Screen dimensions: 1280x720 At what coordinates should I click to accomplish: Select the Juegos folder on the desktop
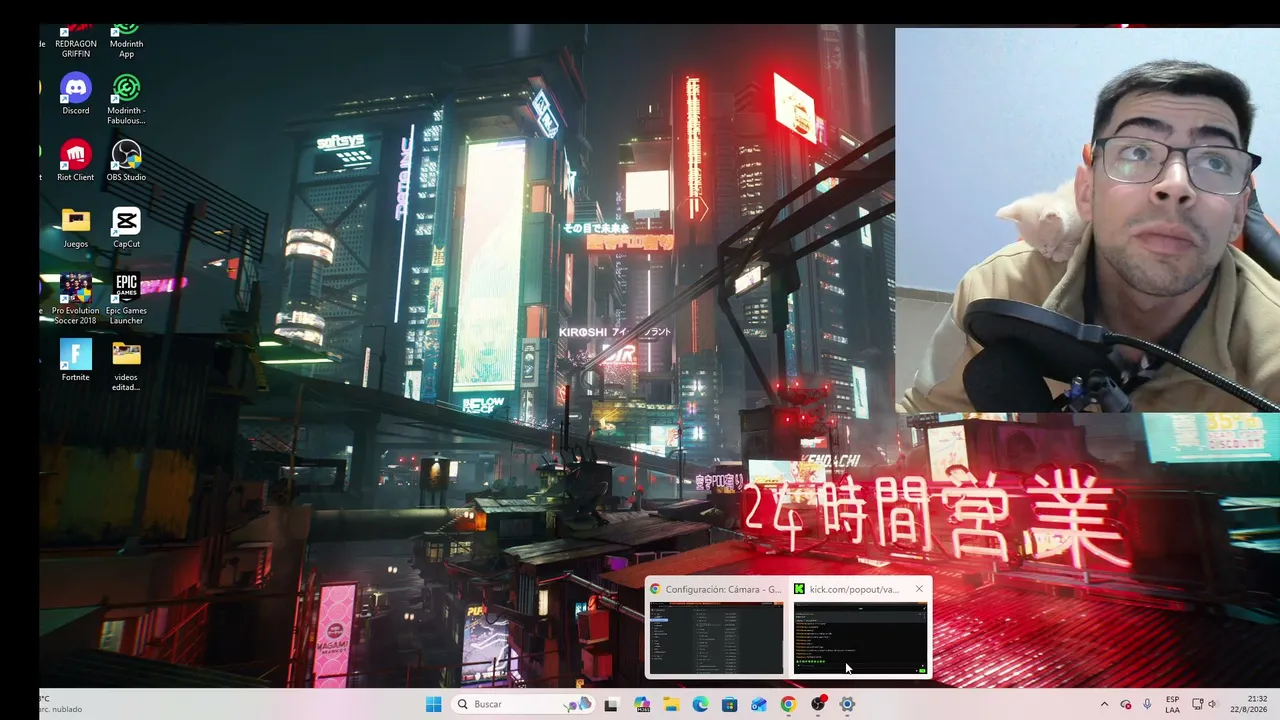[x=76, y=227]
